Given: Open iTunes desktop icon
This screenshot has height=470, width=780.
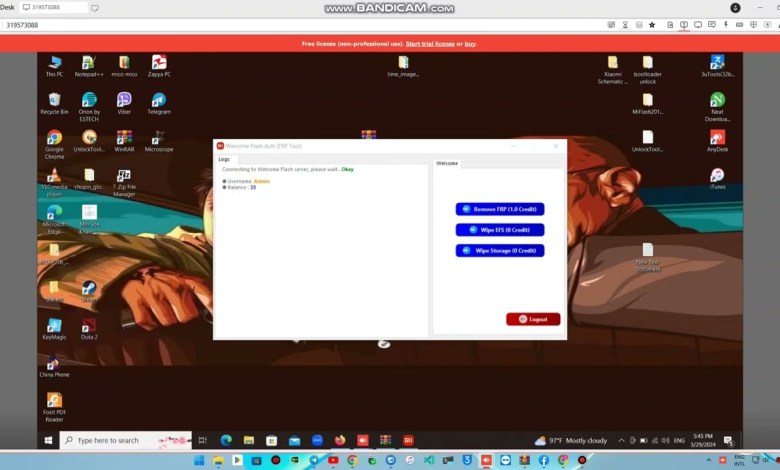Looking at the screenshot, I should click(x=717, y=179).
